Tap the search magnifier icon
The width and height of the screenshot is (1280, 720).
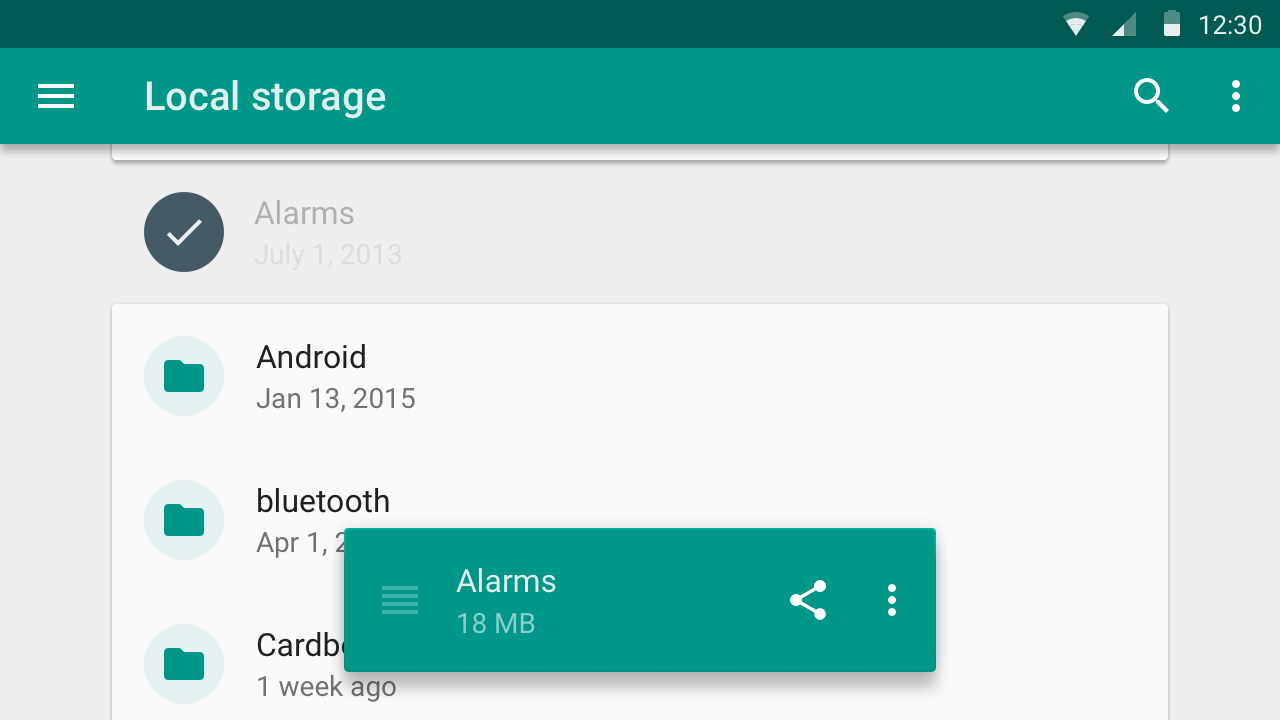coord(1151,96)
